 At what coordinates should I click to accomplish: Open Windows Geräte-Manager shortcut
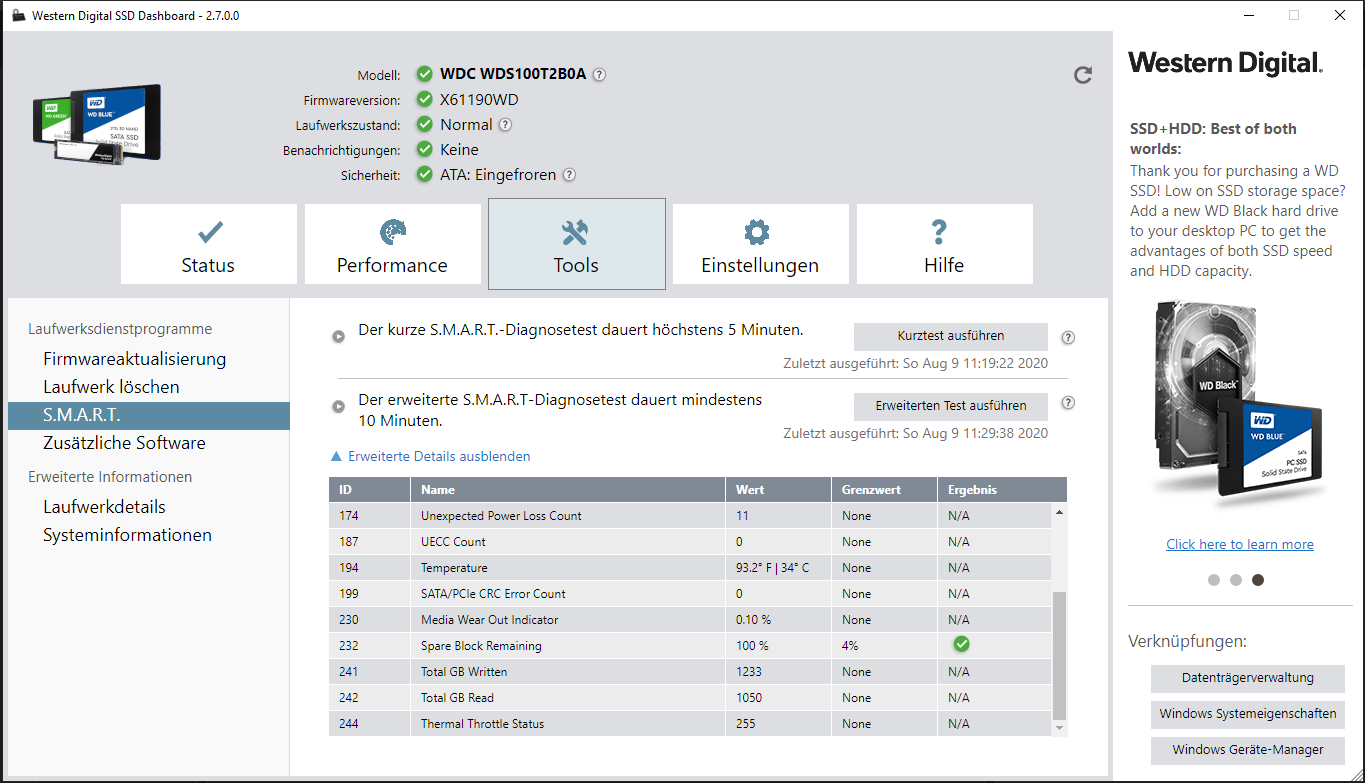coord(1247,750)
